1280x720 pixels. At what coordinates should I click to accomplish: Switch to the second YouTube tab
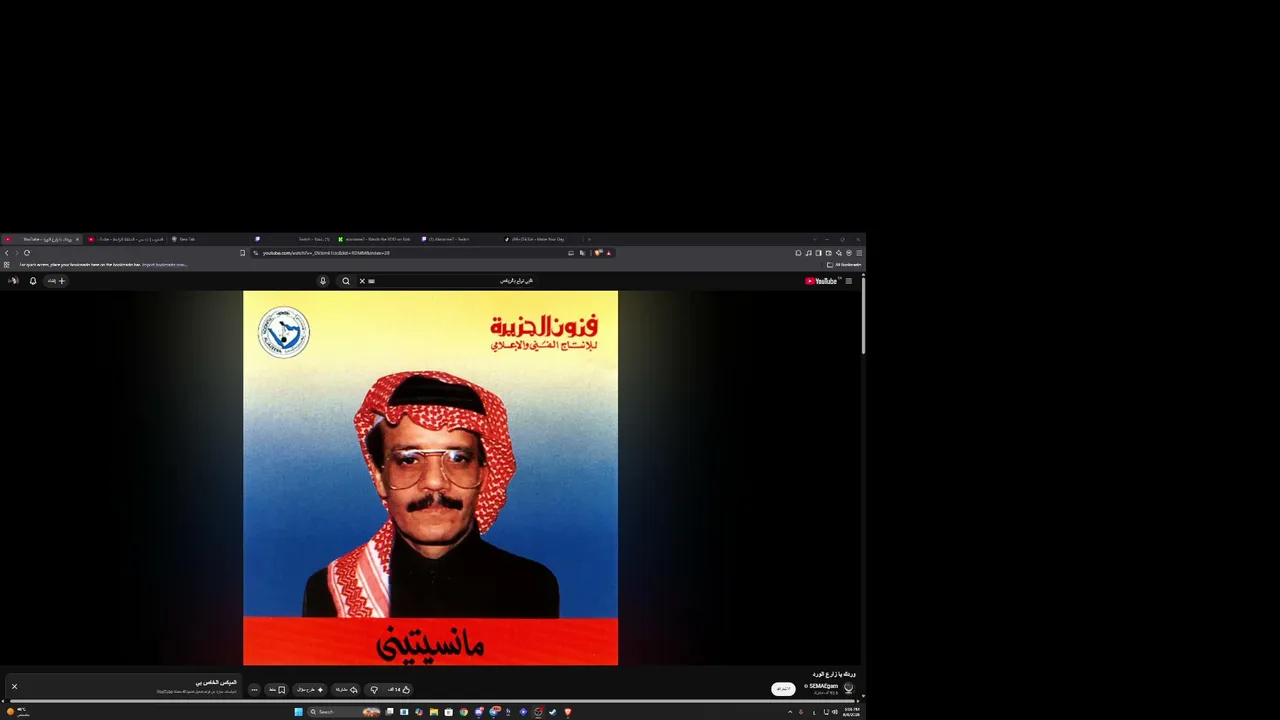coord(125,239)
